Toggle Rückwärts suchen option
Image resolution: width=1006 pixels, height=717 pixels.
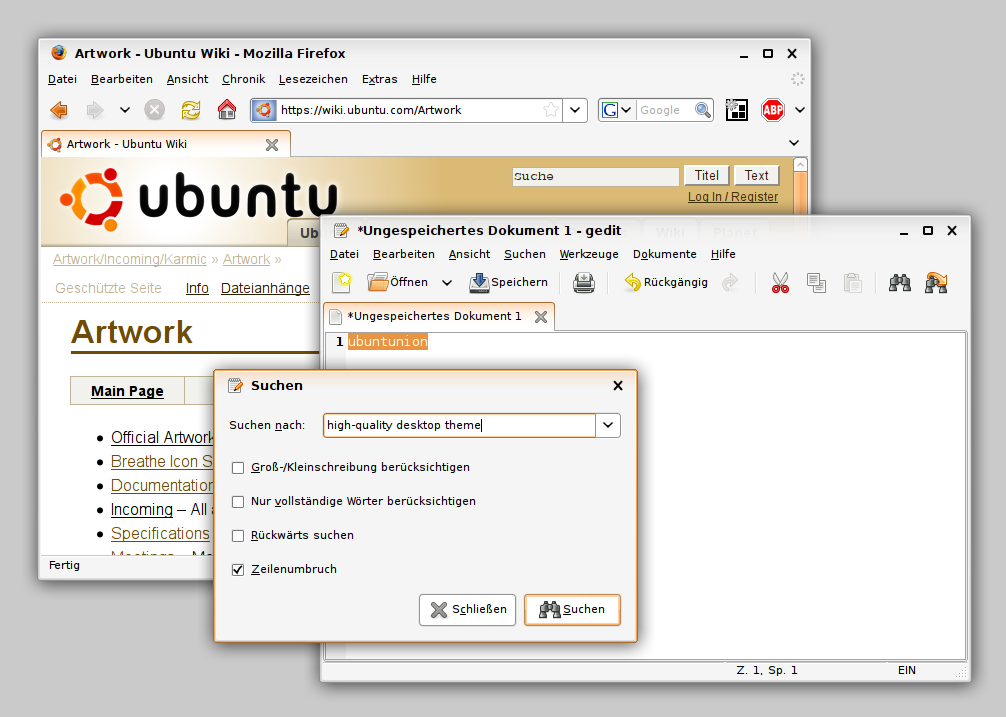(x=238, y=535)
